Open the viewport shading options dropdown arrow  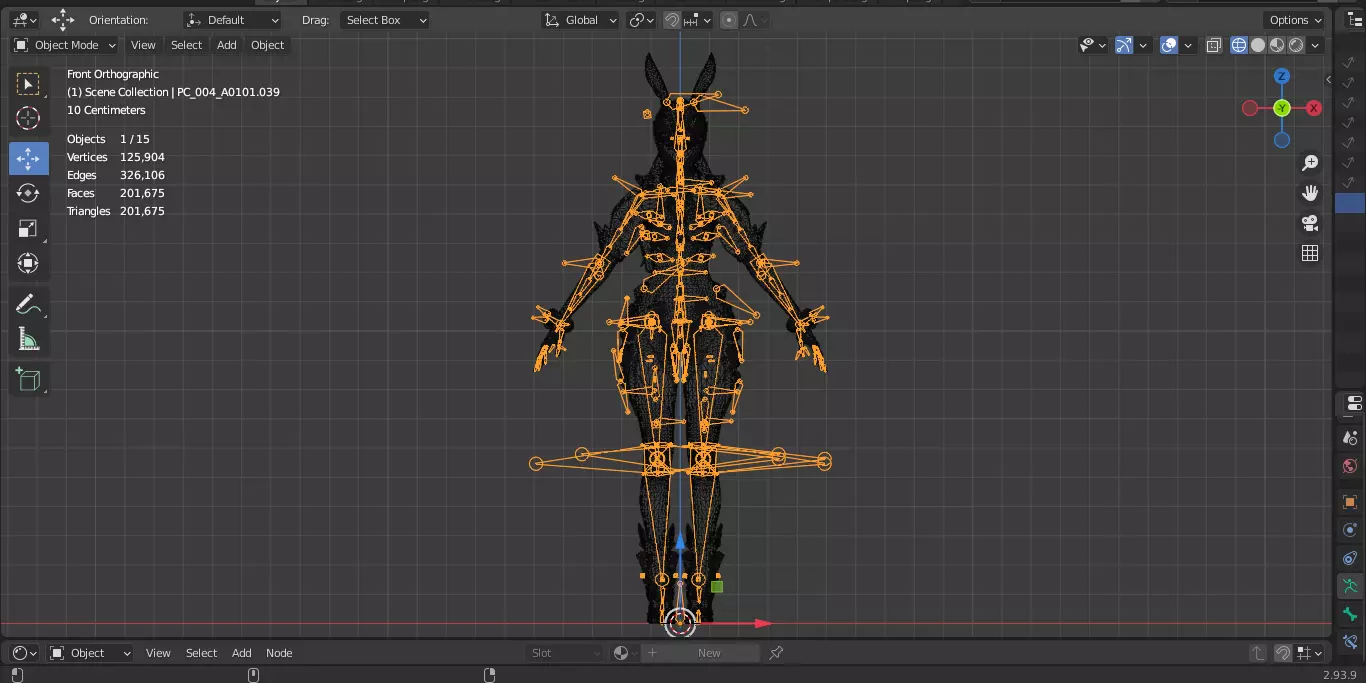coord(1315,45)
